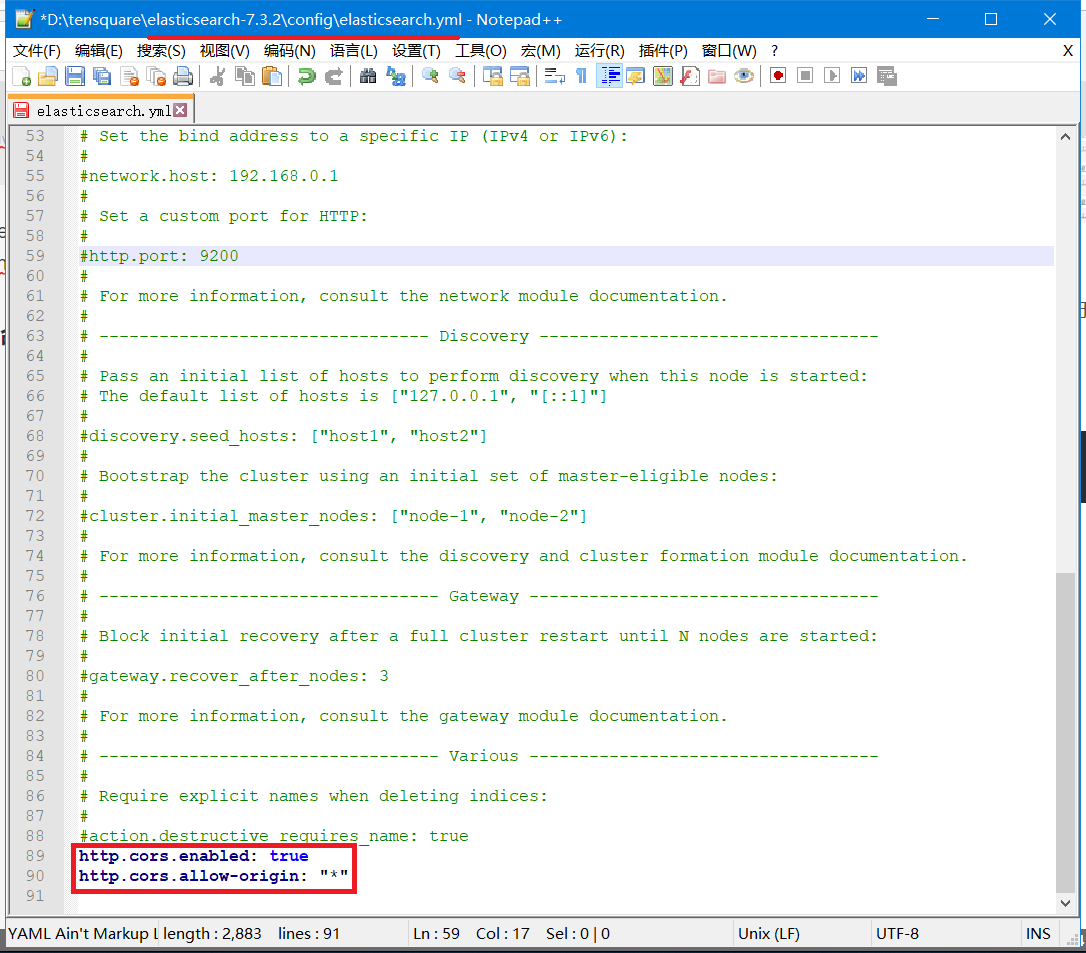Screen dimensions: 1086x953
Task: Open the 宏(M) menu
Action: pyautogui.click(x=540, y=51)
